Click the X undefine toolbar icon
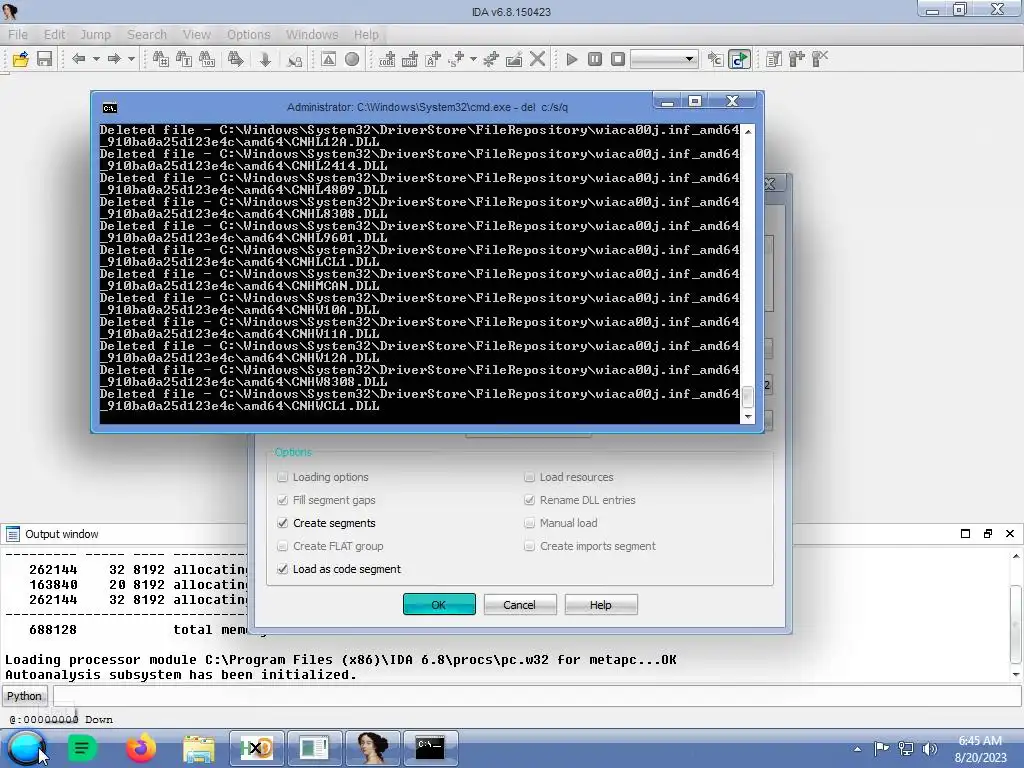 (537, 59)
